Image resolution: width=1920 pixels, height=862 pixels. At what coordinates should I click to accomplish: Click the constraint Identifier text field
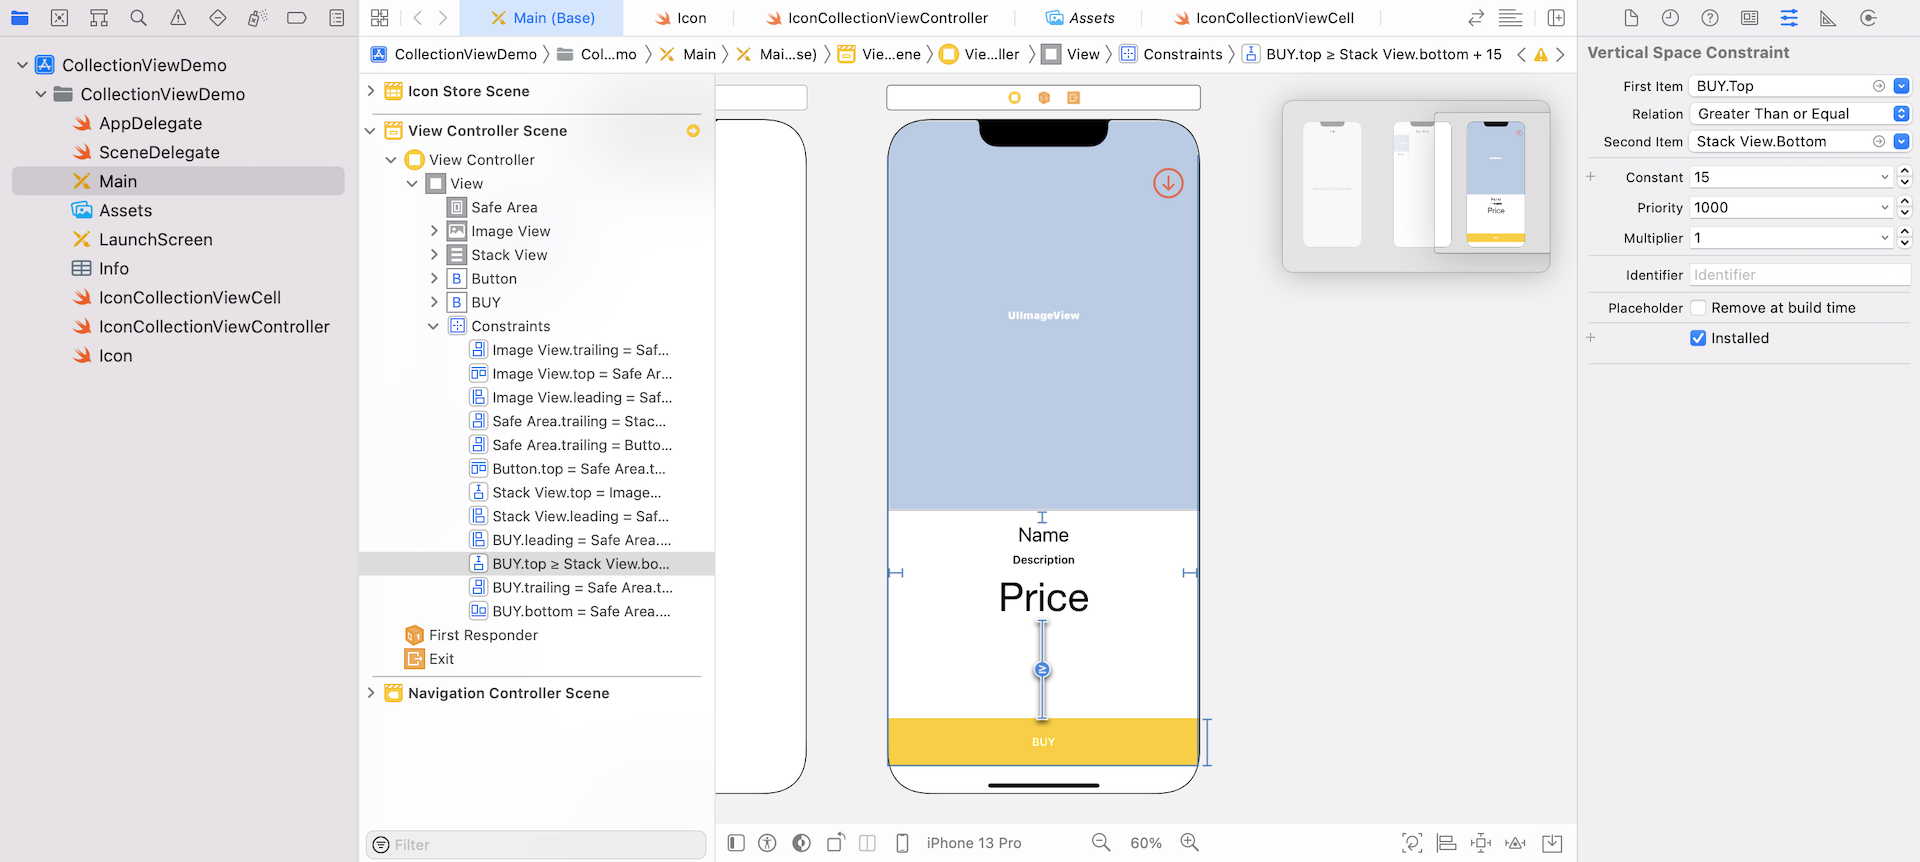point(1798,275)
